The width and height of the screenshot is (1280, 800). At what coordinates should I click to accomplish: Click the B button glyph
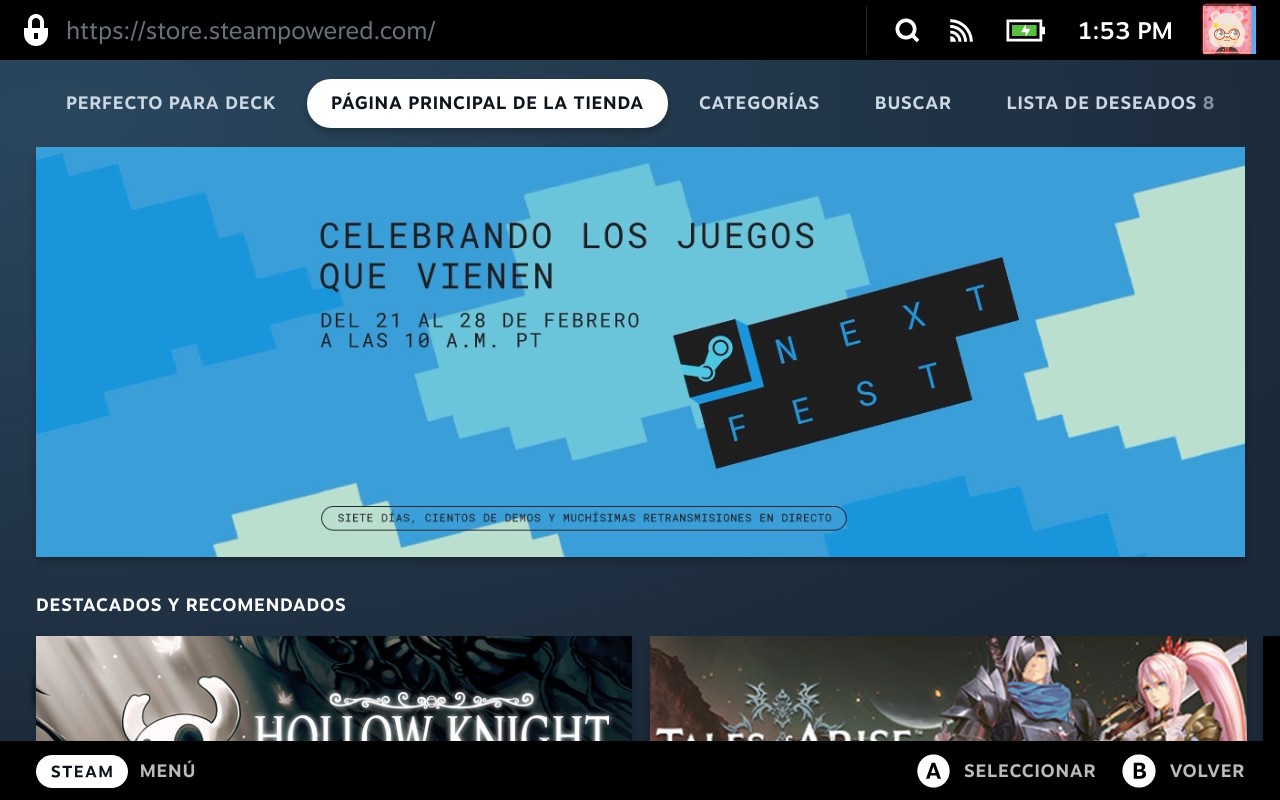(1138, 771)
